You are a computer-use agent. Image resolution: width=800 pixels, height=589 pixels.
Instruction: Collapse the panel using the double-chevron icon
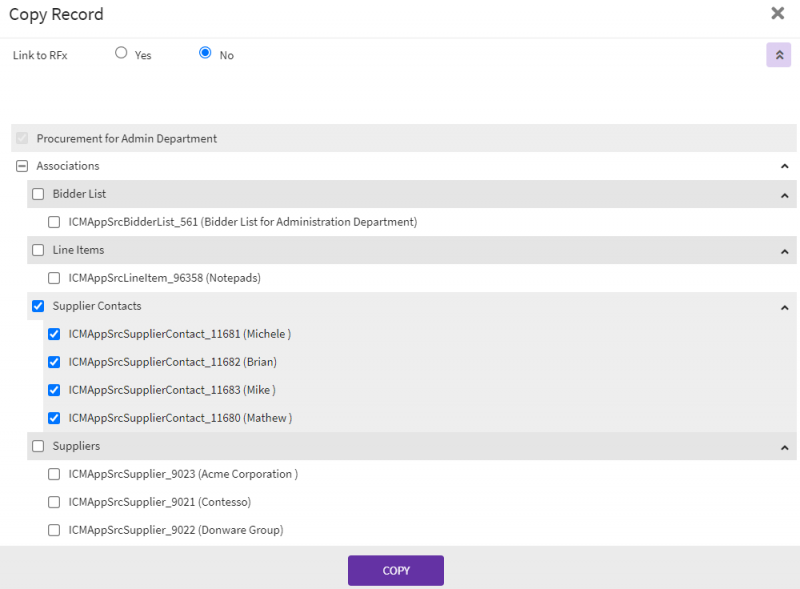pos(778,55)
